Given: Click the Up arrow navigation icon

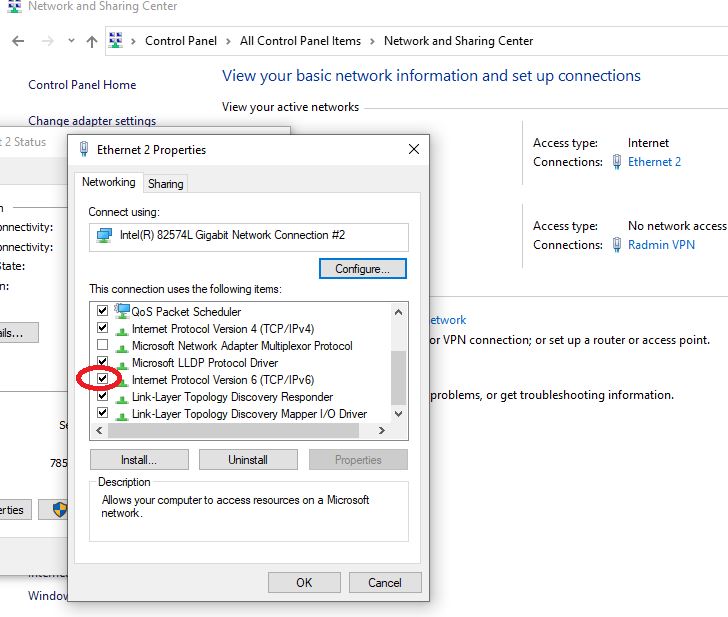Looking at the screenshot, I should tap(92, 41).
